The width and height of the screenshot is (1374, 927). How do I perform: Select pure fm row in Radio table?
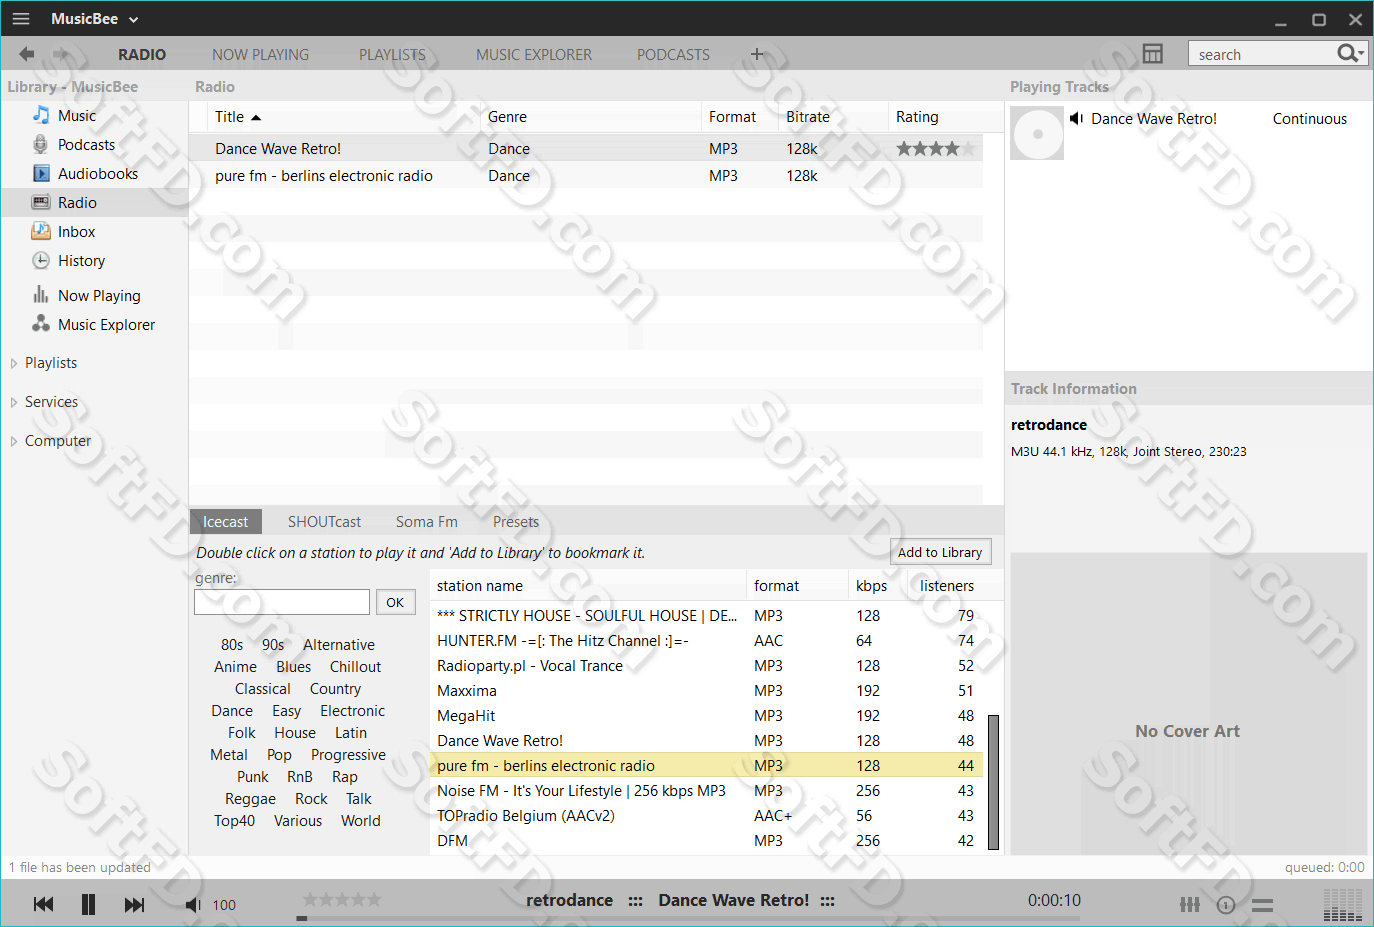pos(586,176)
